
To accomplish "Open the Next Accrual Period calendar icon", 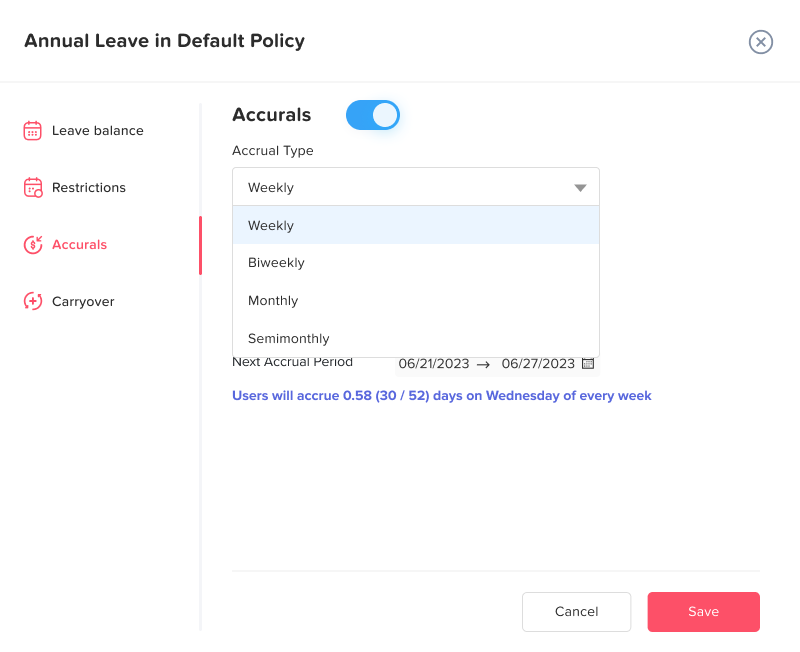I will pyautogui.click(x=588, y=363).
